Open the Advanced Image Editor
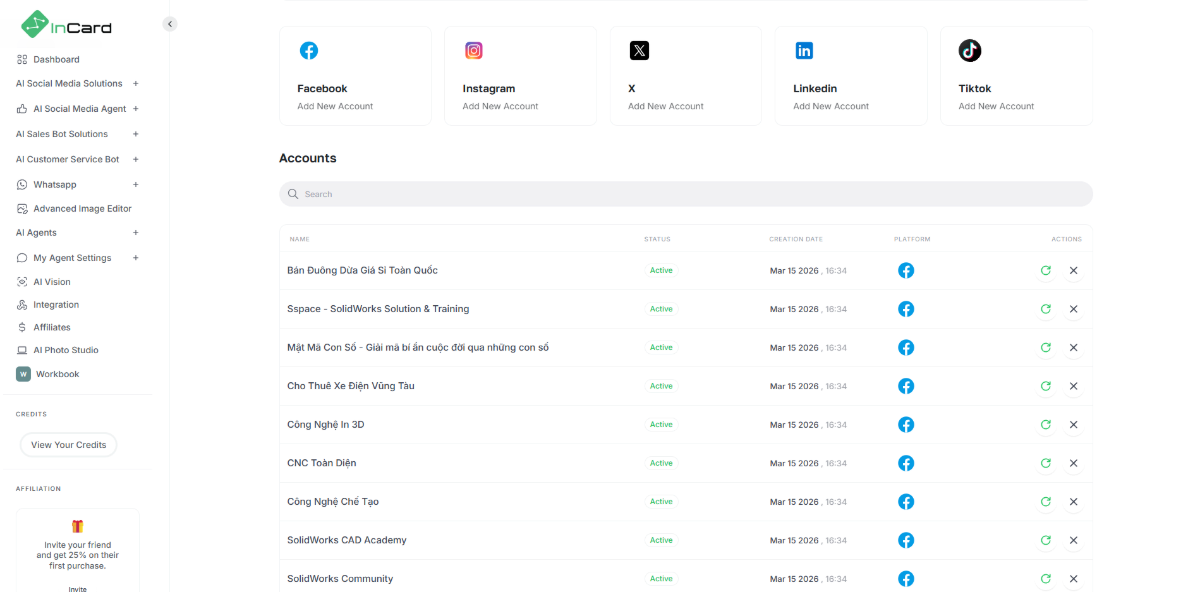 pos(82,209)
